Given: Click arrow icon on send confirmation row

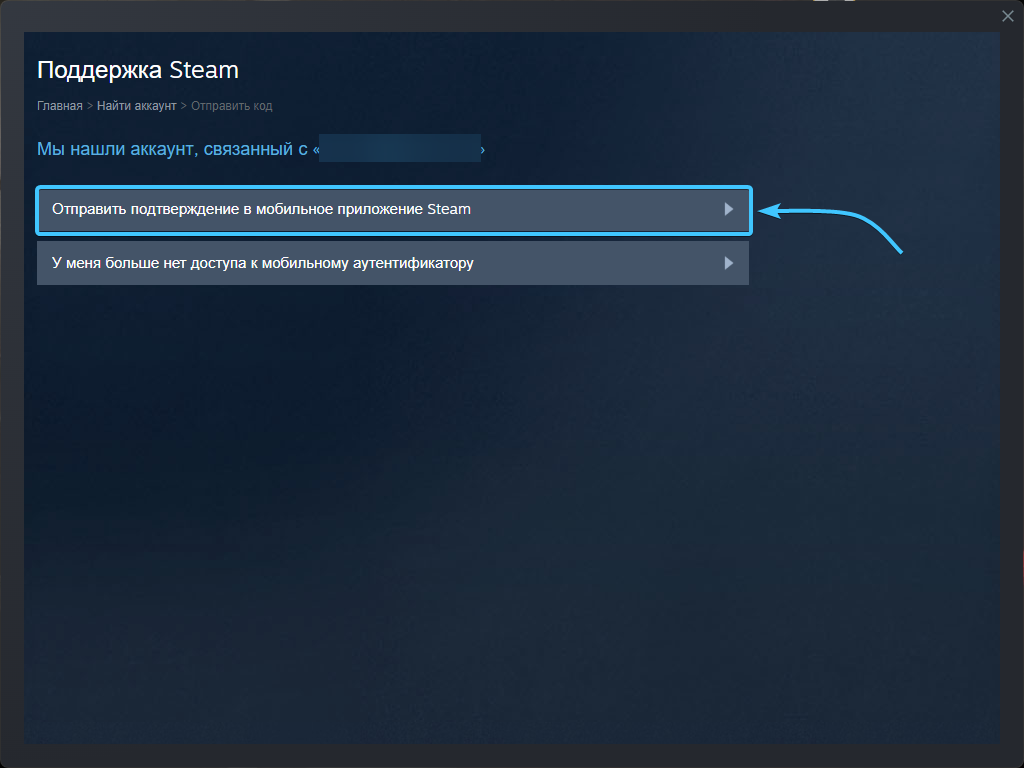Looking at the screenshot, I should (x=729, y=210).
